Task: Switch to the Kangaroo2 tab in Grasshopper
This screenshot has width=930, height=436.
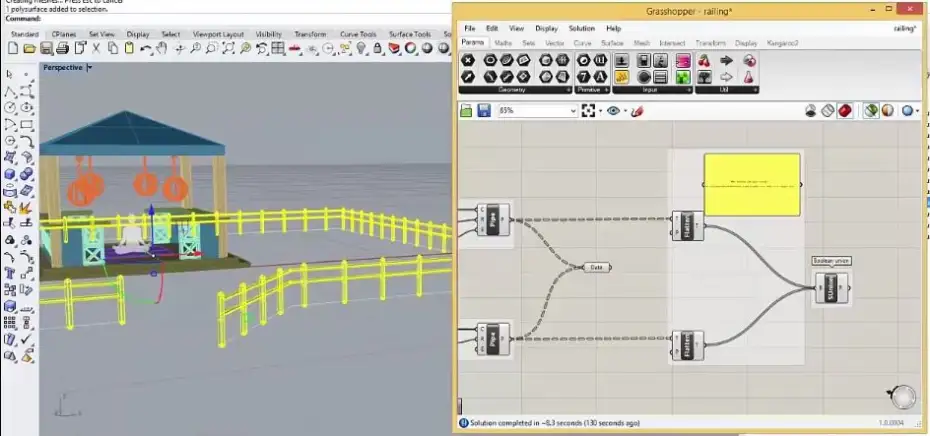Action: [782, 43]
